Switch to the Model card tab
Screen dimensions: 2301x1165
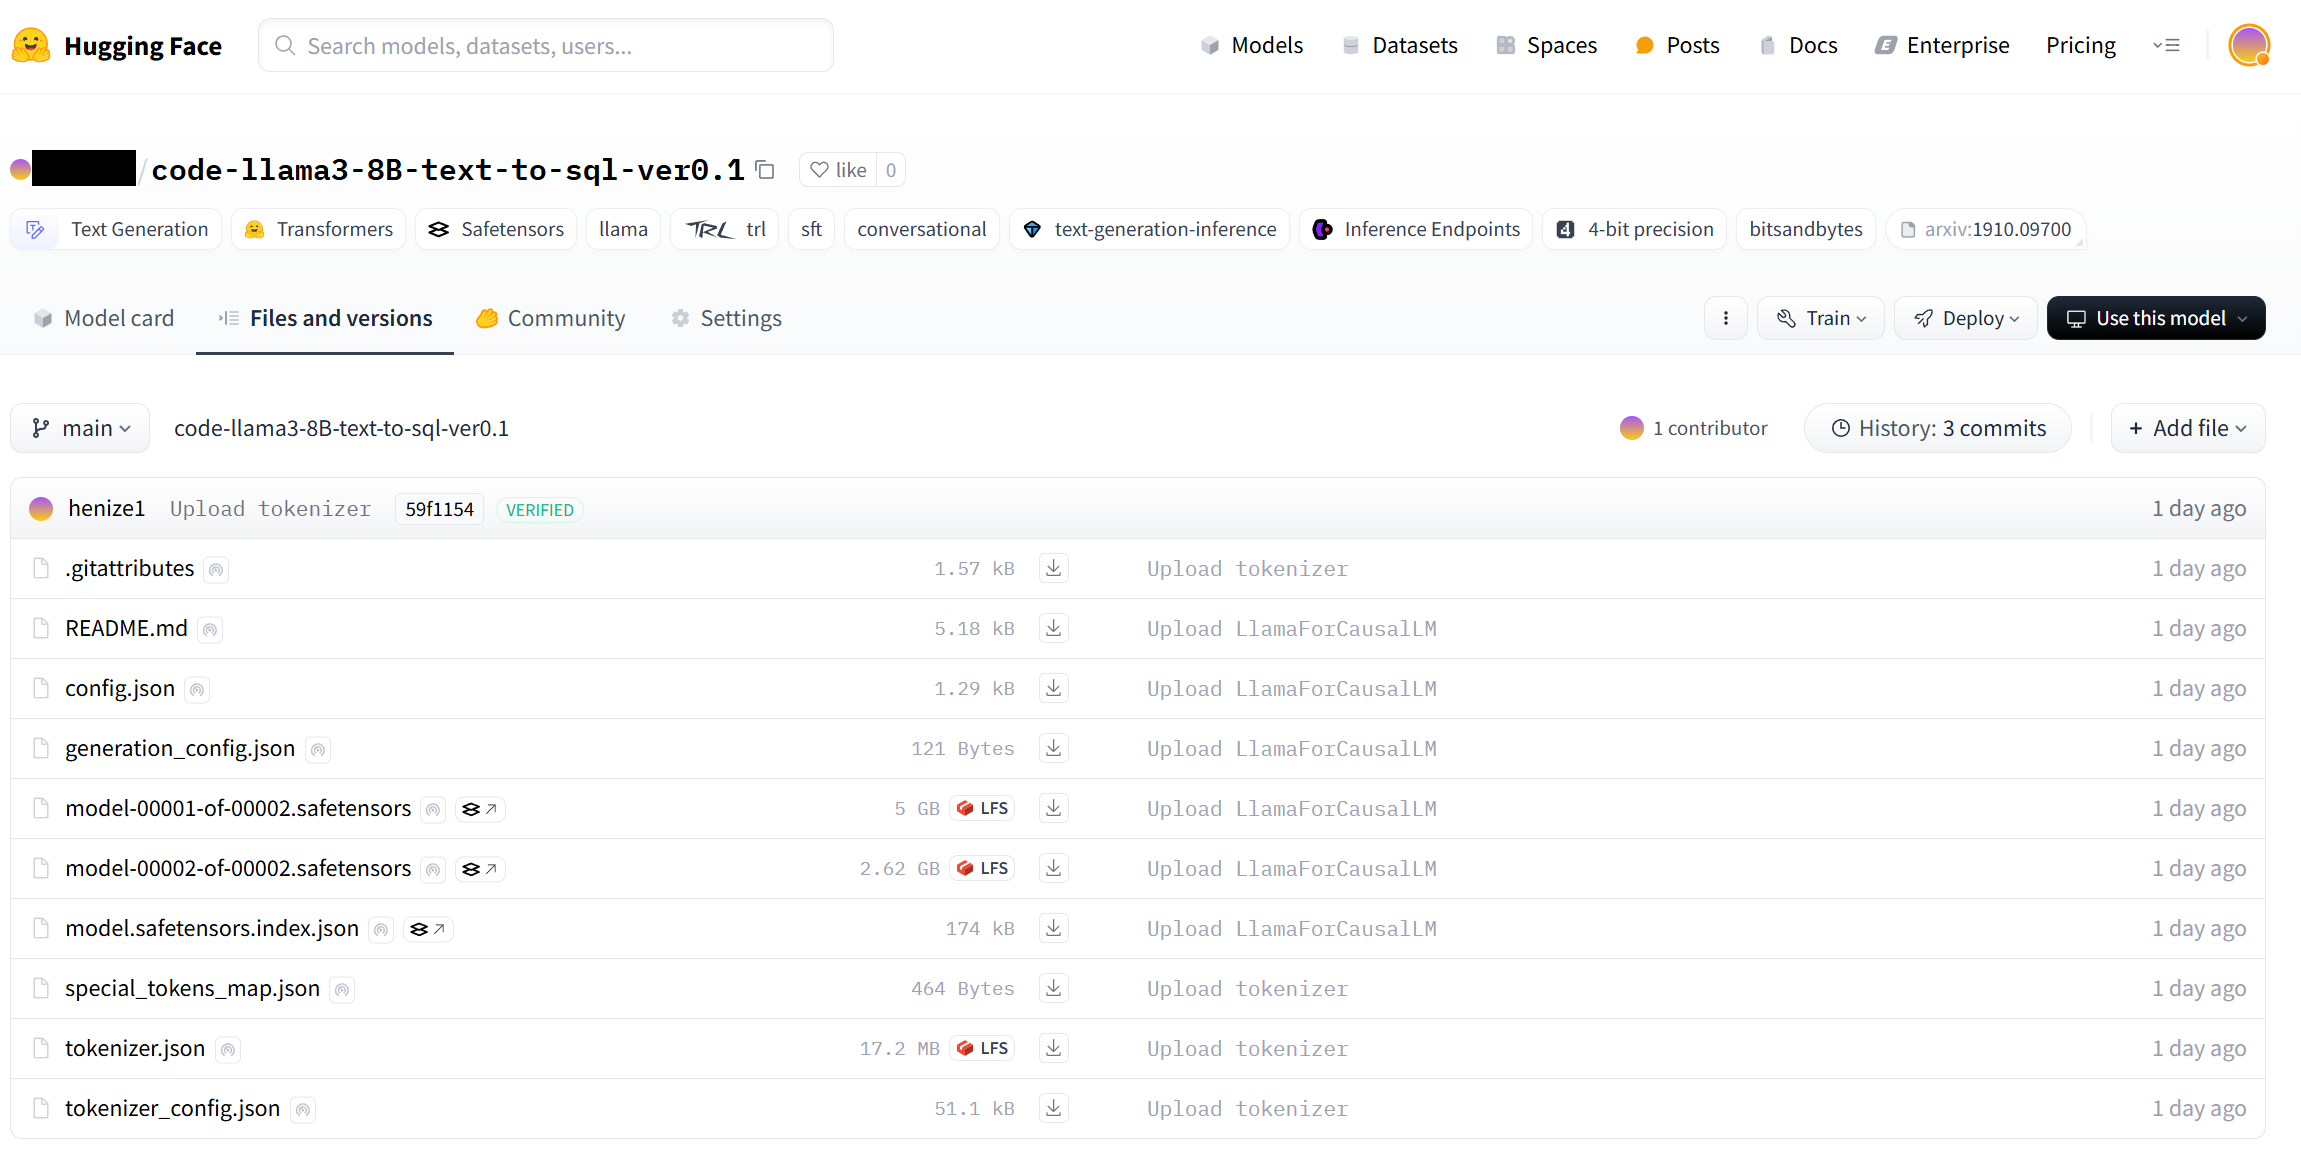[x=103, y=318]
